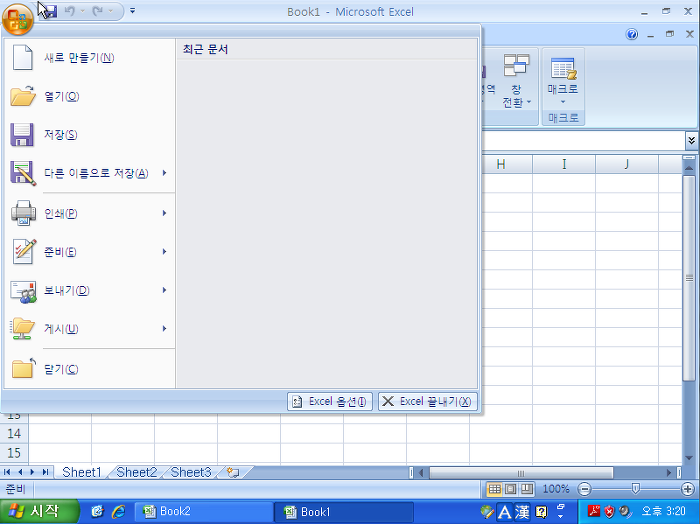Click the zoom out minus button

[x=584, y=489]
